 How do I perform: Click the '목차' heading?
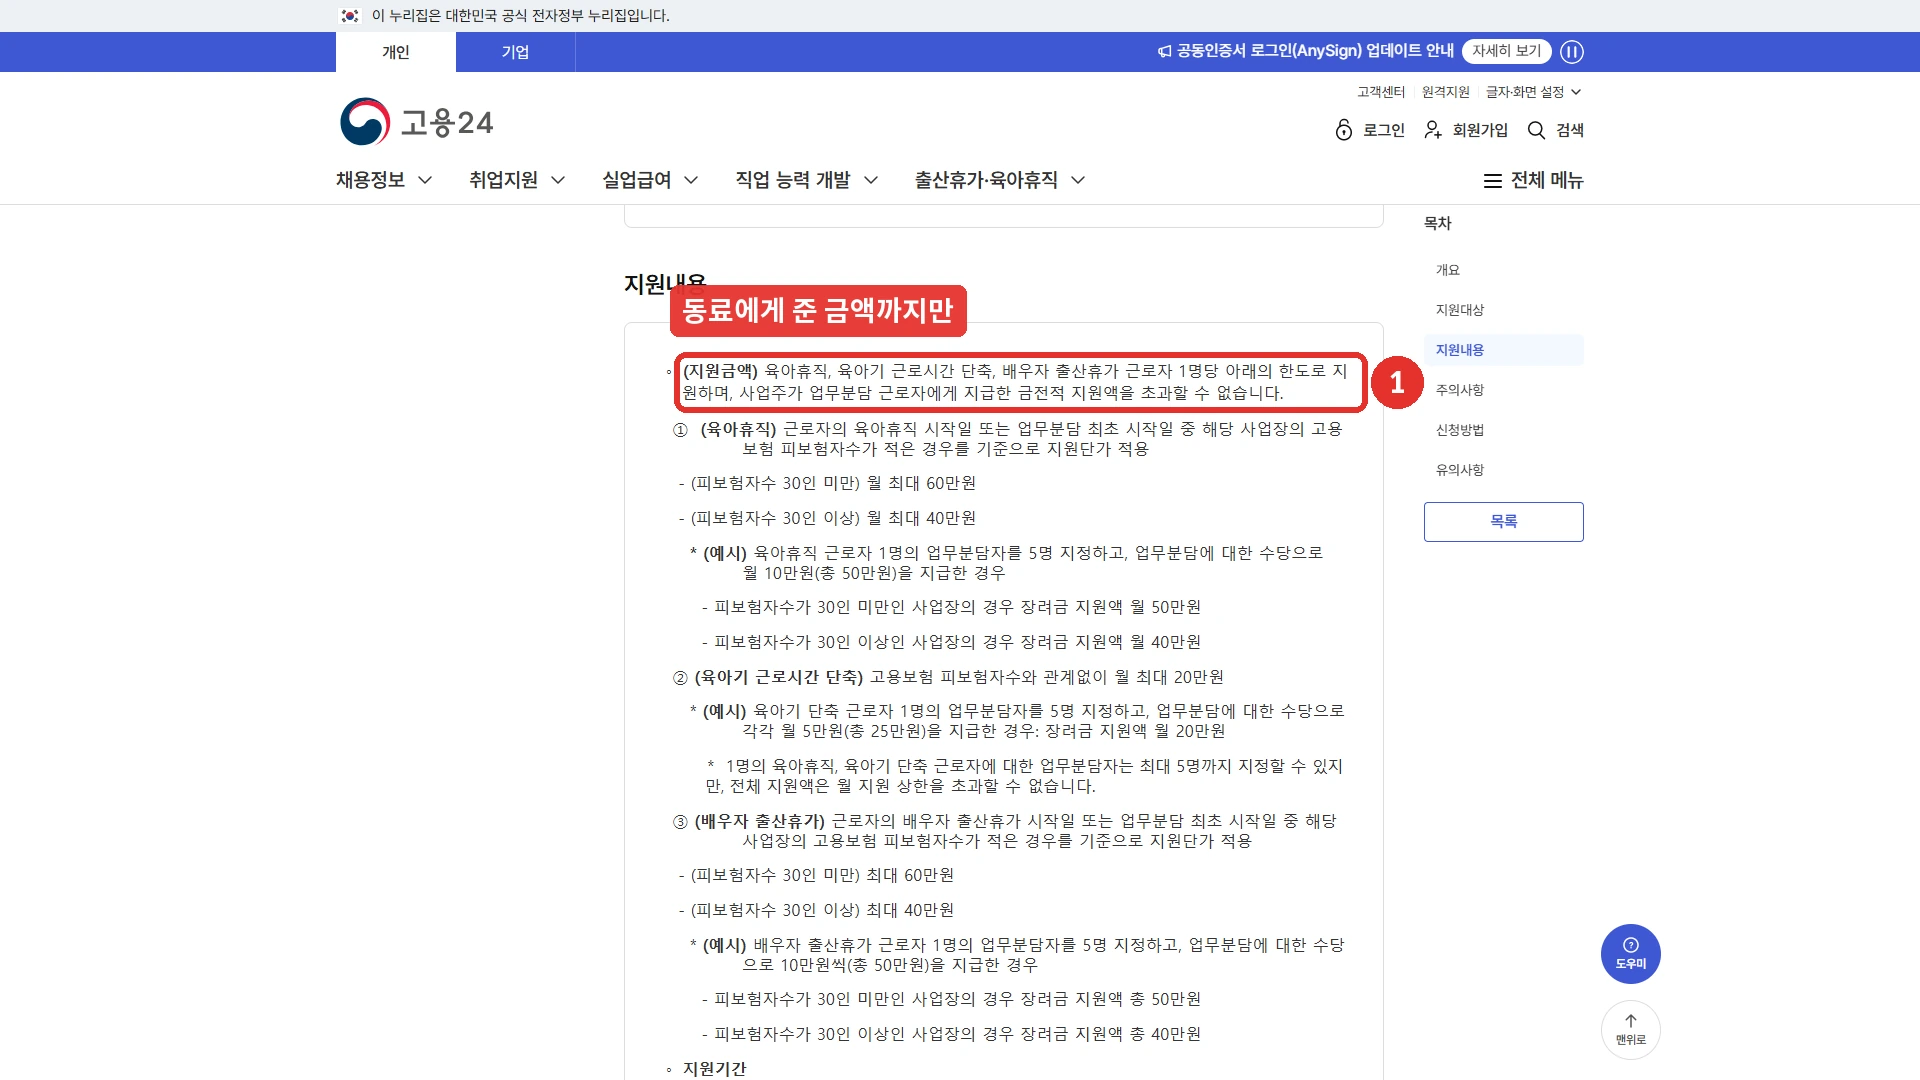point(1438,224)
